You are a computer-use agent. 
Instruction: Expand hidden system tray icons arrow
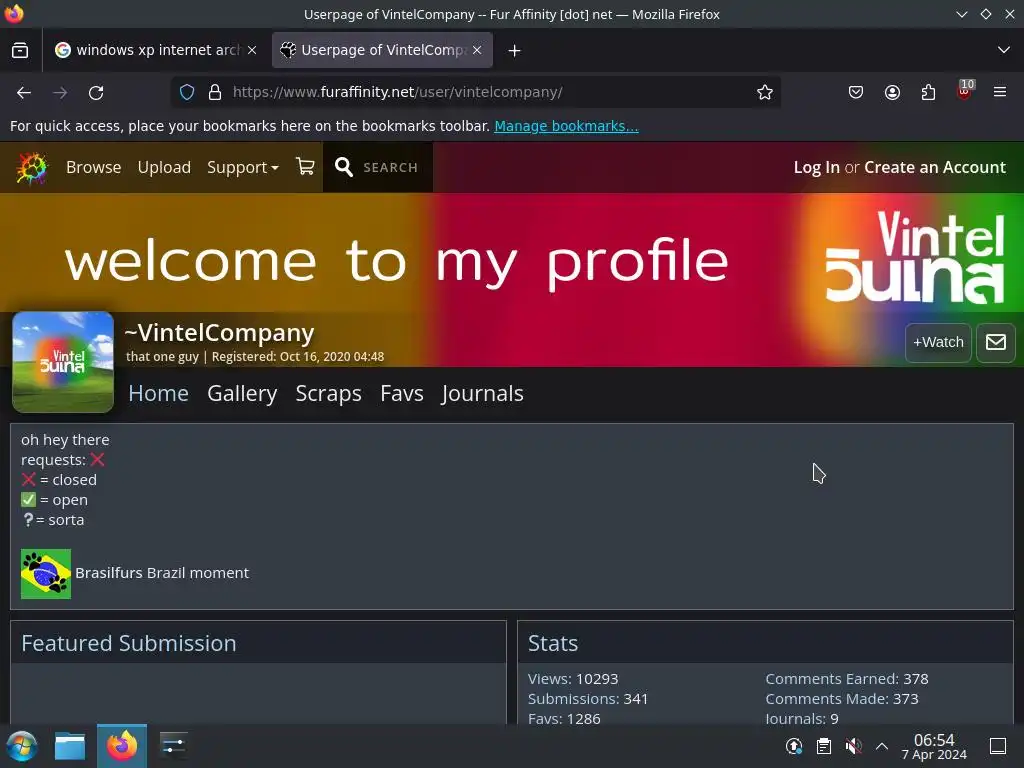tap(882, 746)
